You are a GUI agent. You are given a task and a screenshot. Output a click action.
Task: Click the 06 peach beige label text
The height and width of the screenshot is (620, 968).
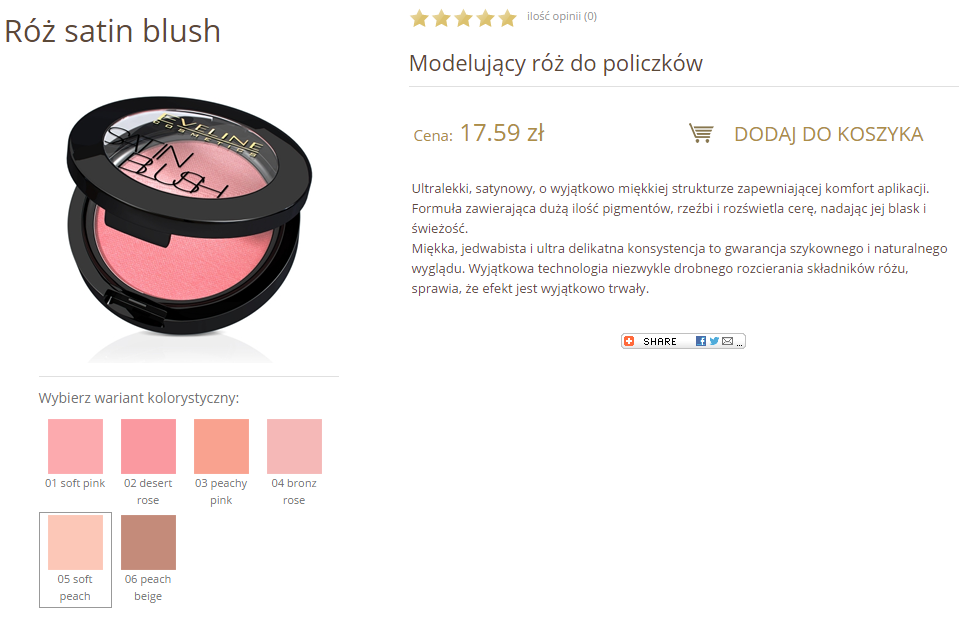tap(148, 587)
